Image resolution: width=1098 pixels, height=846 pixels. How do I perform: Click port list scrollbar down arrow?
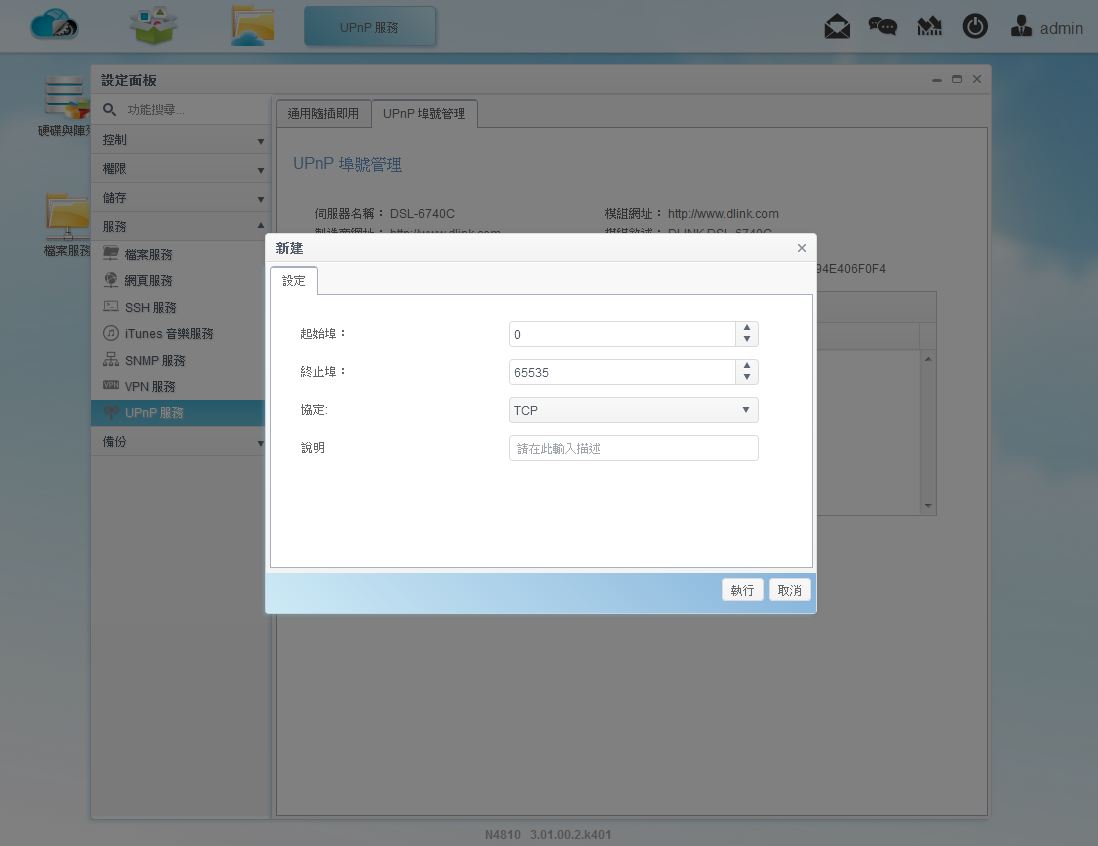tap(928, 506)
